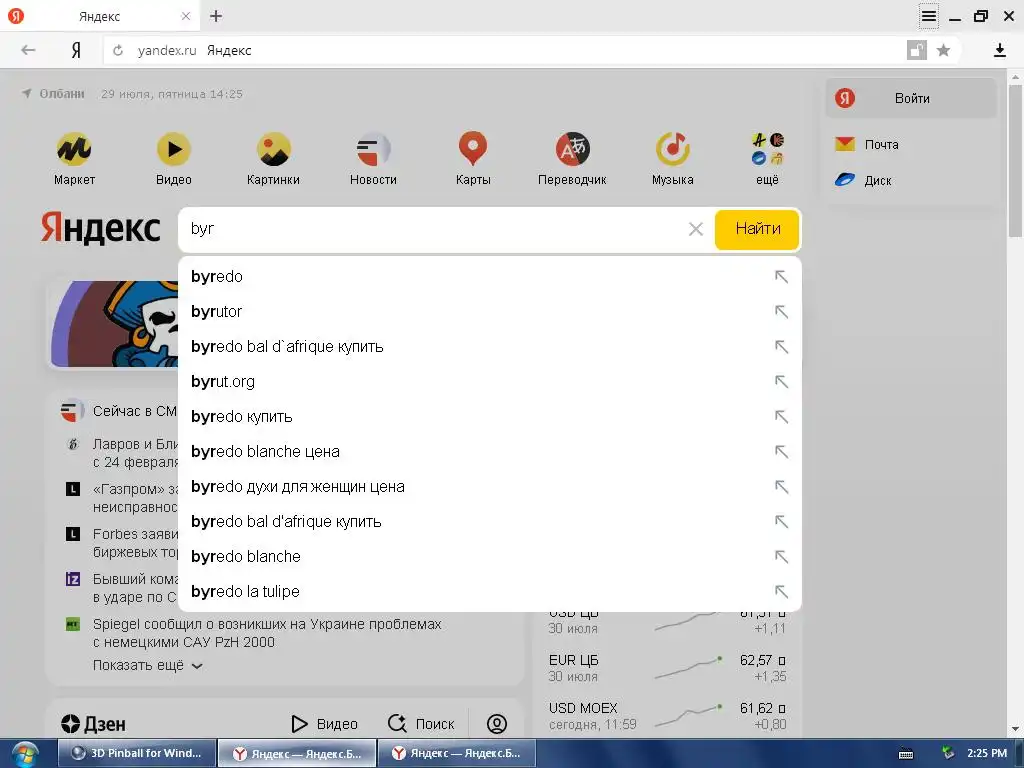Choose suggestion byredo bal d`afrique купить
Viewport: 1024px width, 768px height.
[x=490, y=347]
